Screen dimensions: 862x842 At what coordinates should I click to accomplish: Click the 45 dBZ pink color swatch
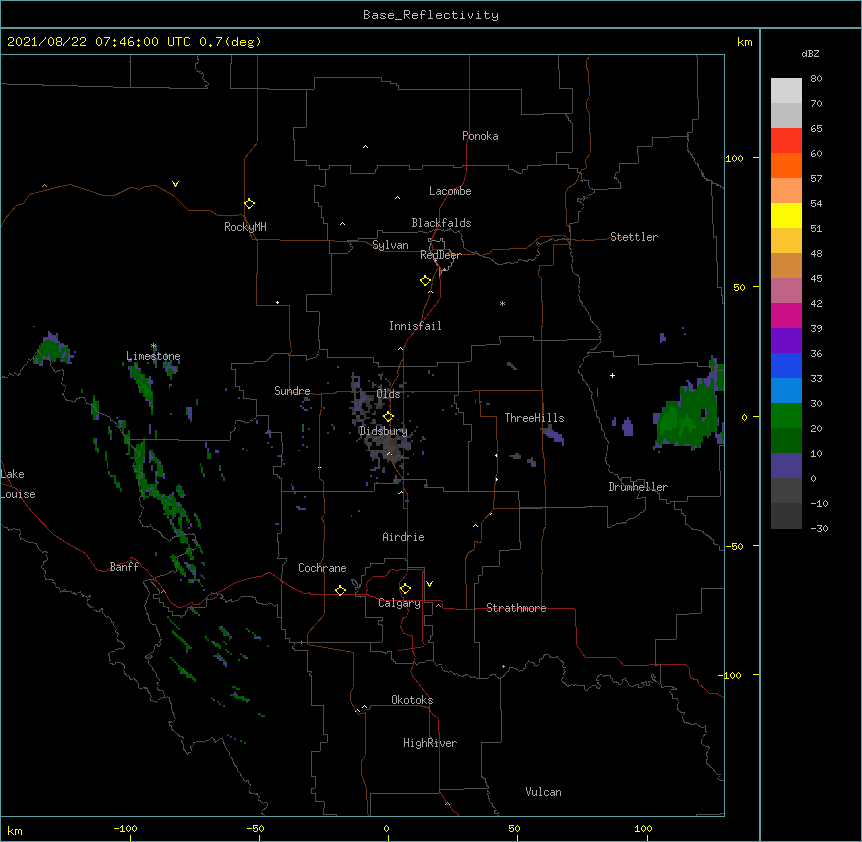point(786,291)
